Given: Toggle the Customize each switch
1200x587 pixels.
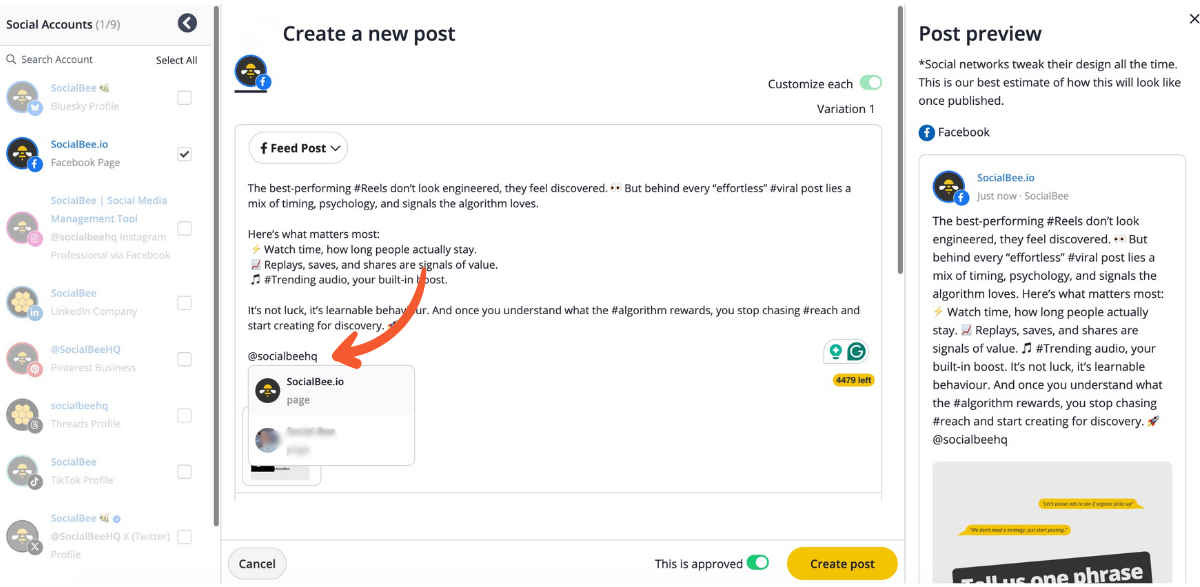Looking at the screenshot, I should [870, 83].
